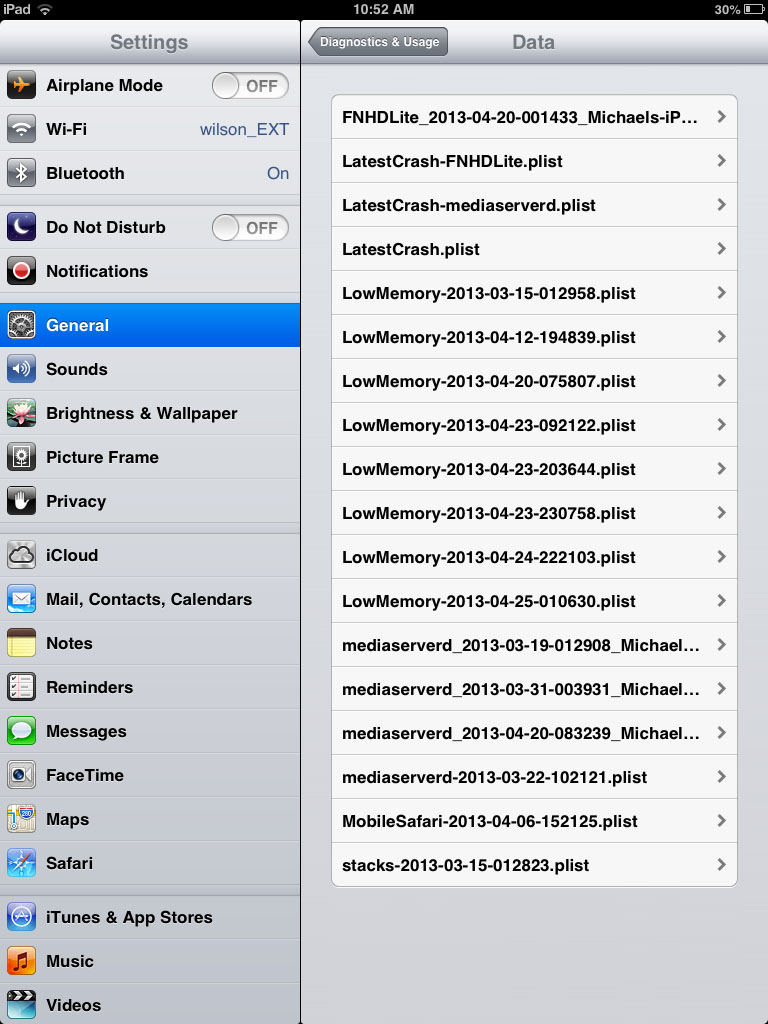Tap the battery icon in status bar

(x=754, y=9)
